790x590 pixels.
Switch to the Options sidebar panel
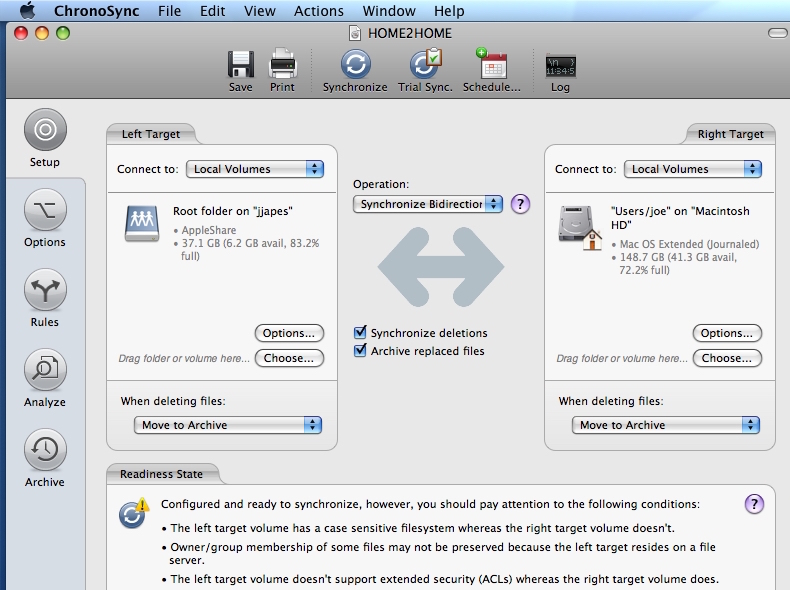(x=45, y=211)
